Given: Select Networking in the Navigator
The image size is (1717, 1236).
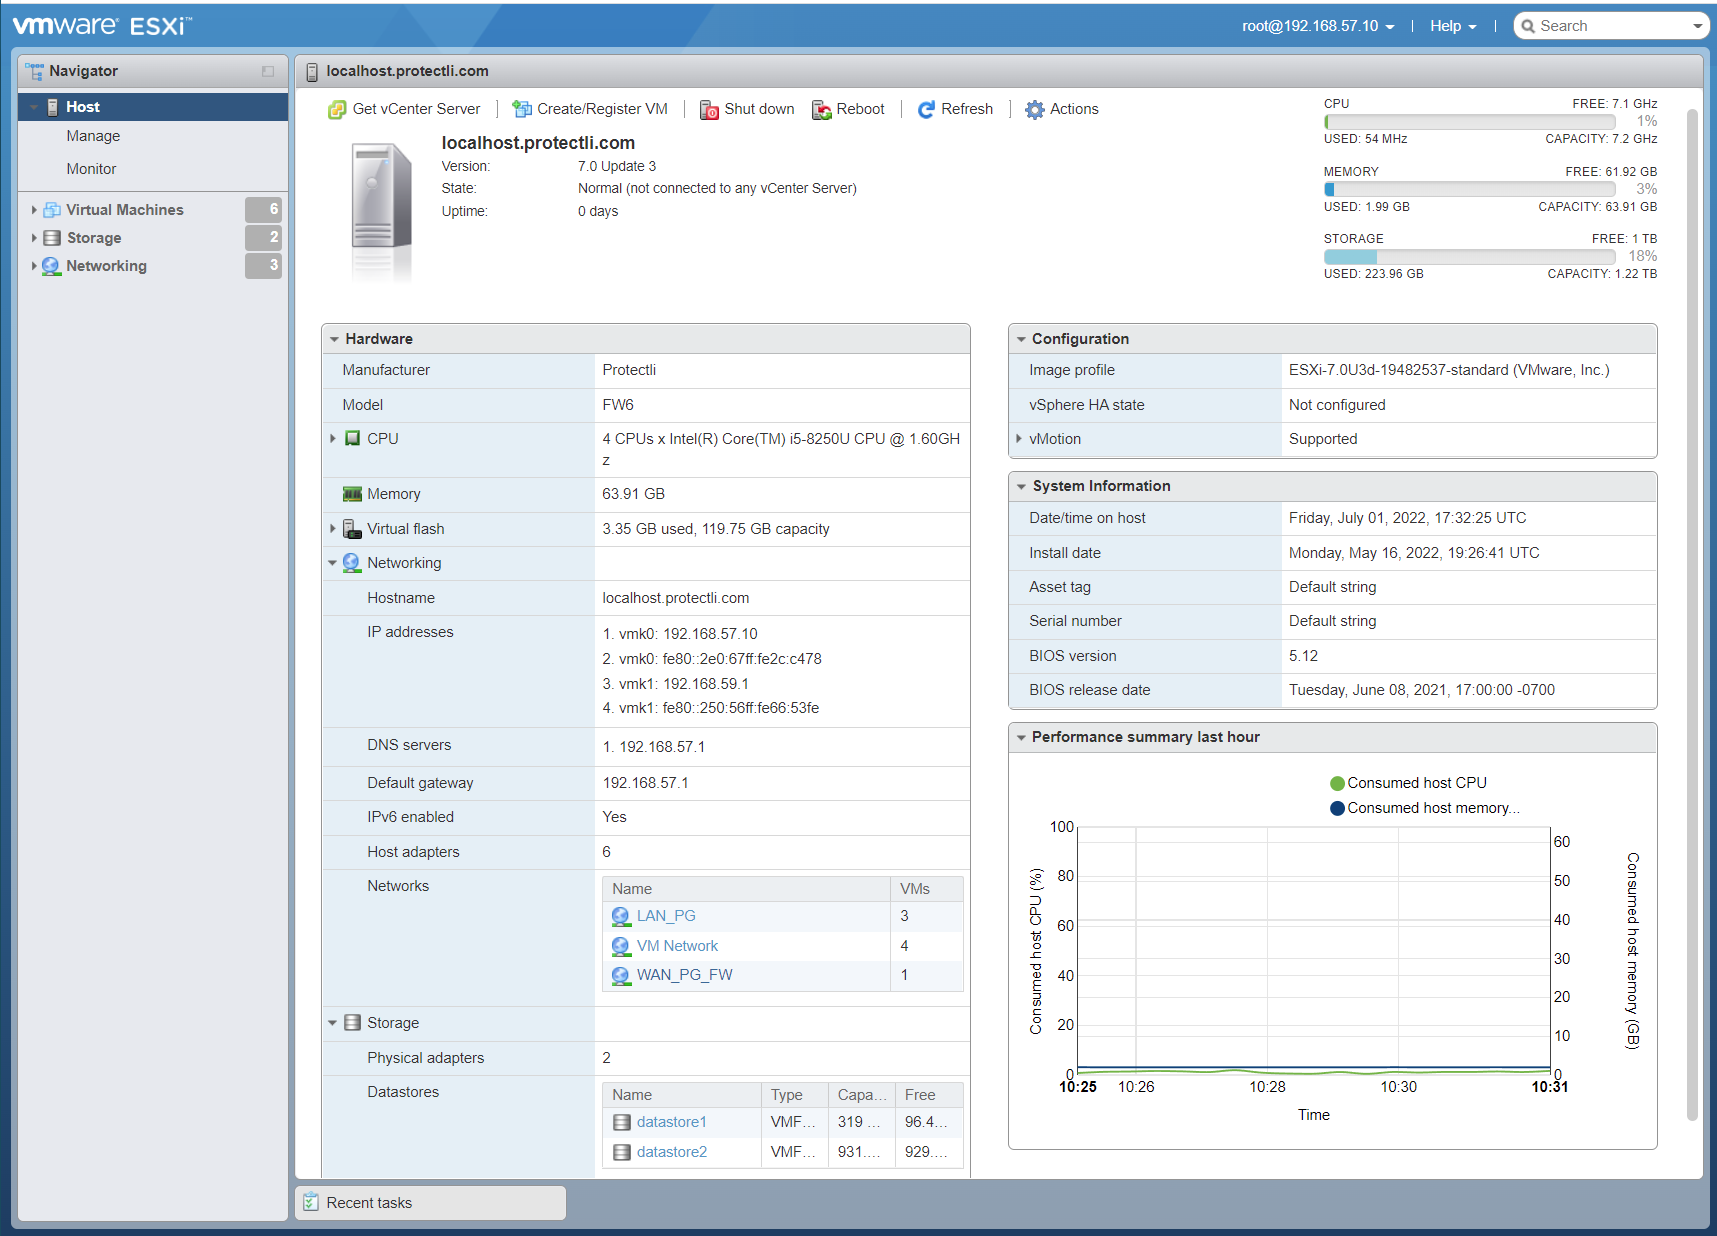Looking at the screenshot, I should (x=106, y=266).
